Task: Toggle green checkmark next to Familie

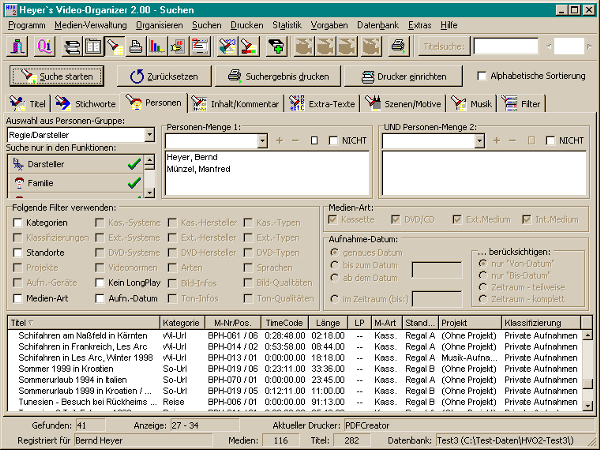Action: point(134,183)
